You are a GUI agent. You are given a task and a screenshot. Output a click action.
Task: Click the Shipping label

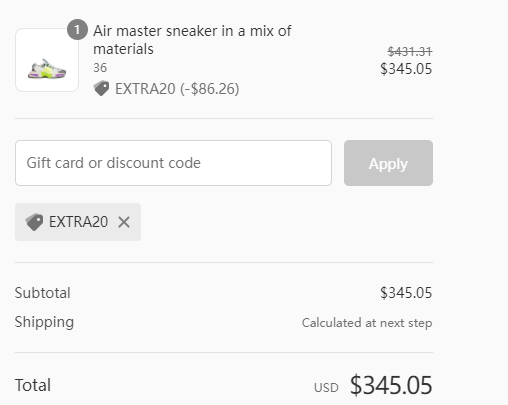click(x=44, y=322)
